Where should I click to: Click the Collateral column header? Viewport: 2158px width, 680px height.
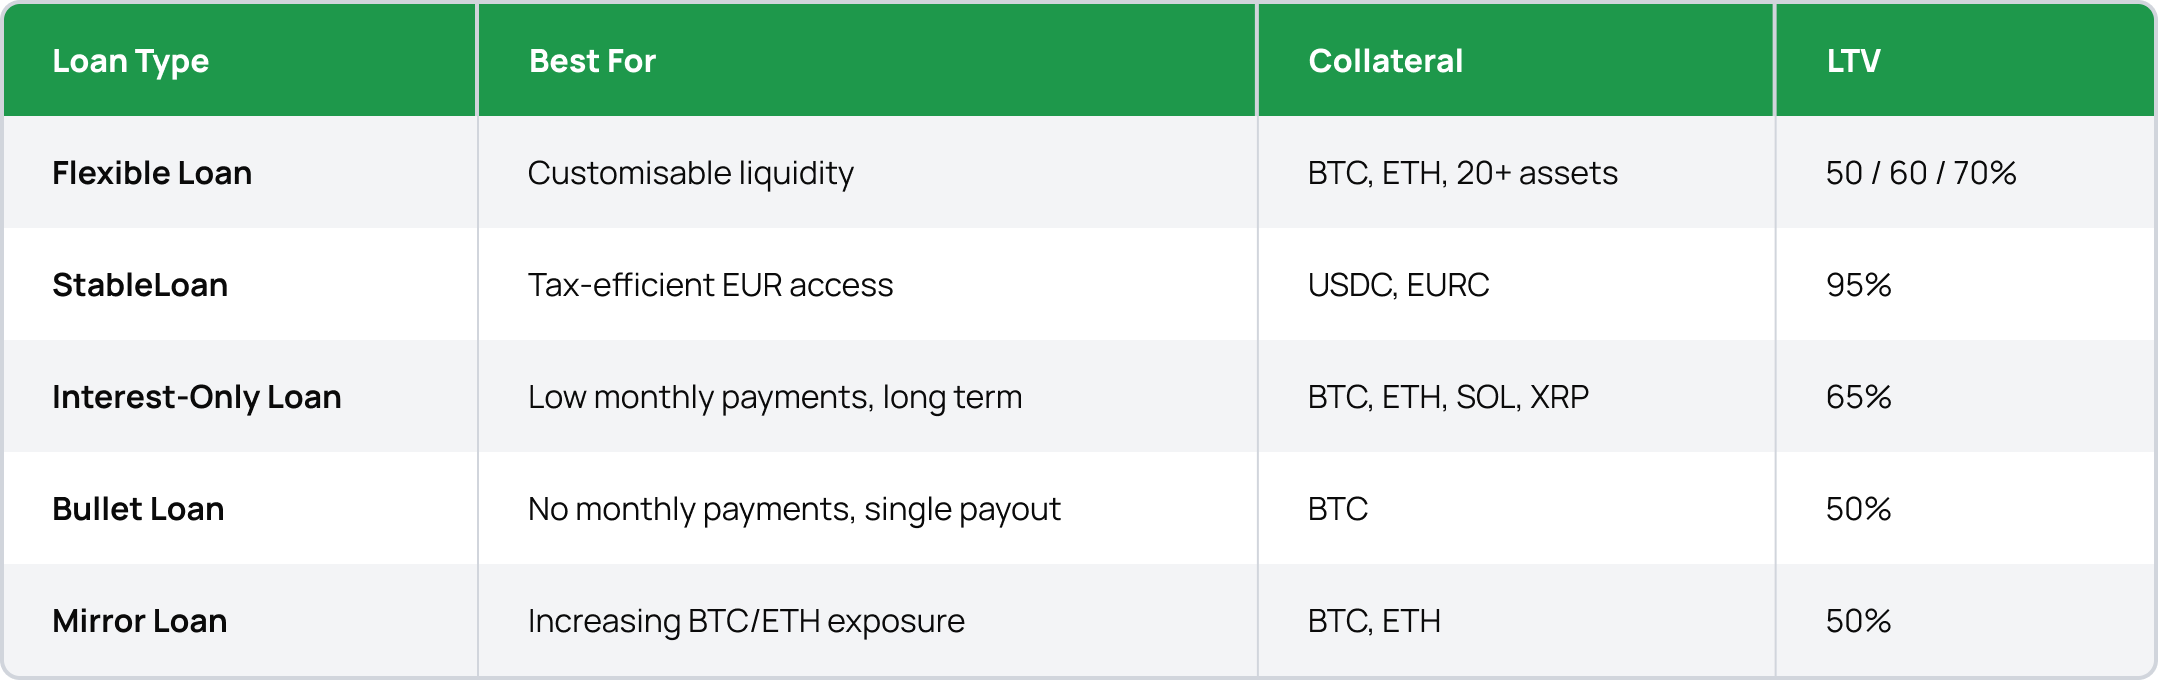(x=1385, y=61)
